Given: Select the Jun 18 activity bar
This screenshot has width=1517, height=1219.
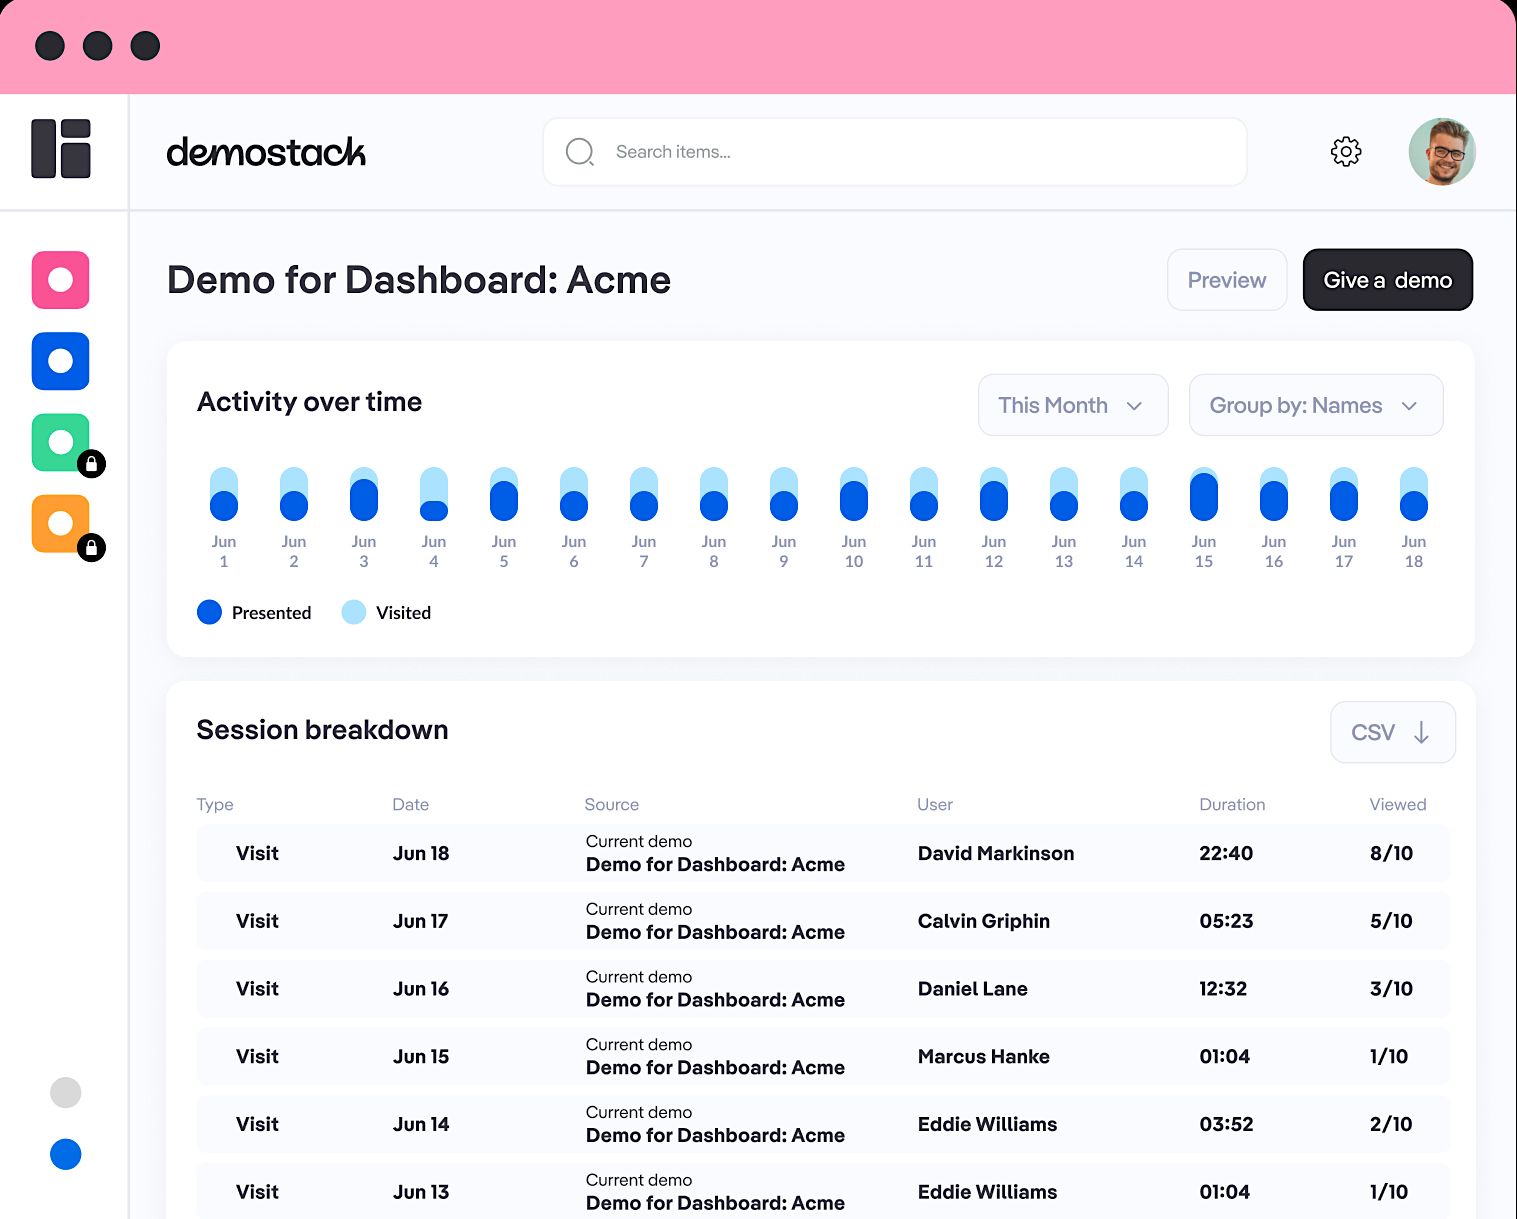Looking at the screenshot, I should pyautogui.click(x=1414, y=494).
